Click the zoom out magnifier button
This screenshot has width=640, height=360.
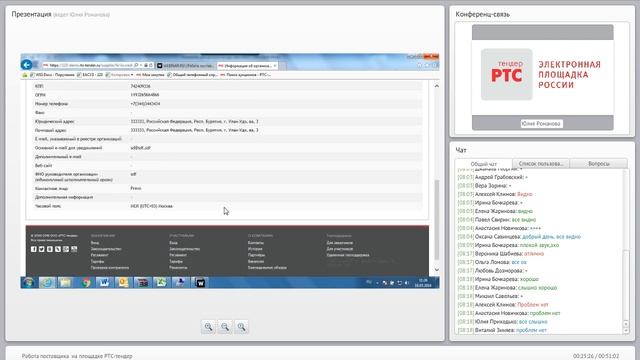pyautogui.click(x=225, y=327)
